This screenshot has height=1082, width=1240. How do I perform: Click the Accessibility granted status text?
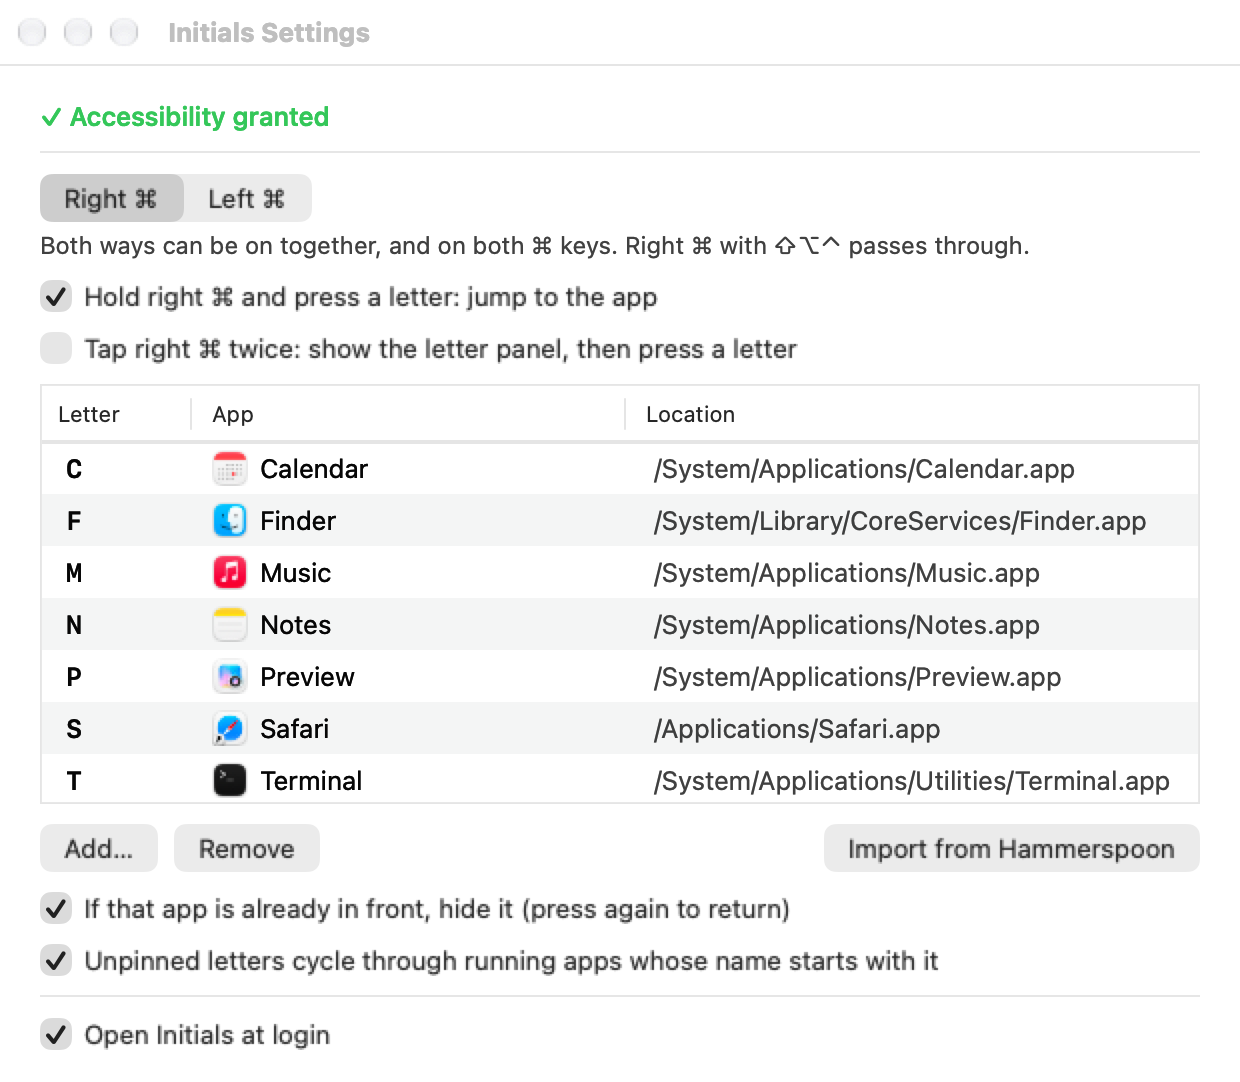click(185, 117)
